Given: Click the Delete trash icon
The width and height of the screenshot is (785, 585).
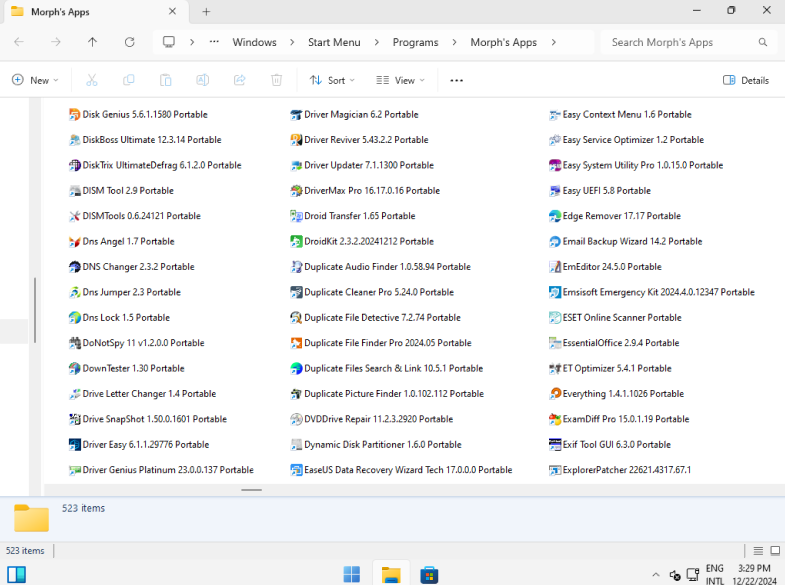Looking at the screenshot, I should click(x=276, y=80).
